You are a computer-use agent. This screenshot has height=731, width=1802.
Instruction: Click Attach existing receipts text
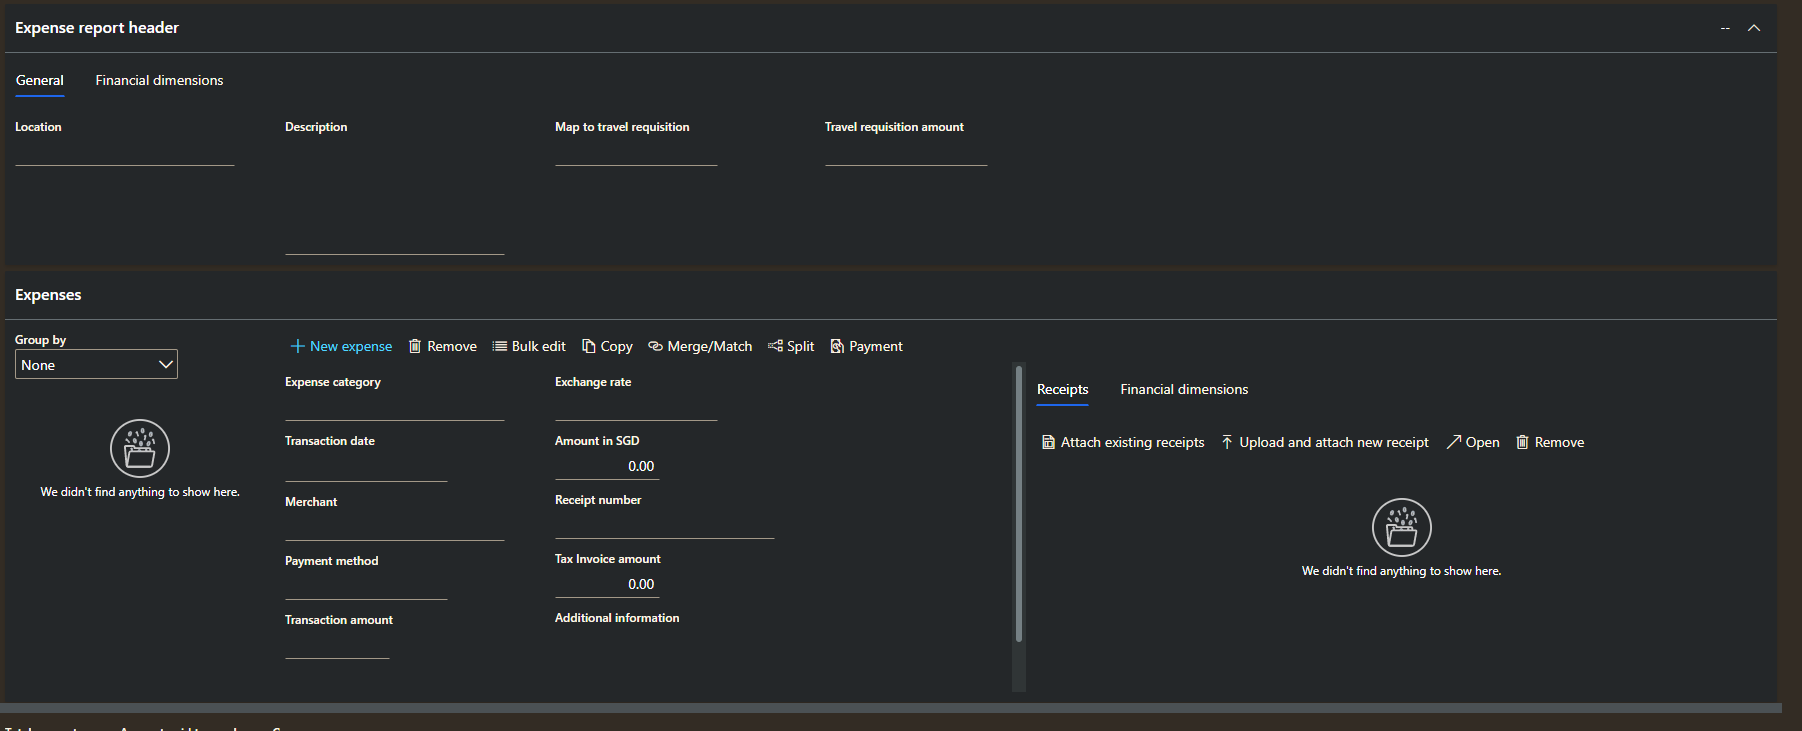1133,442
